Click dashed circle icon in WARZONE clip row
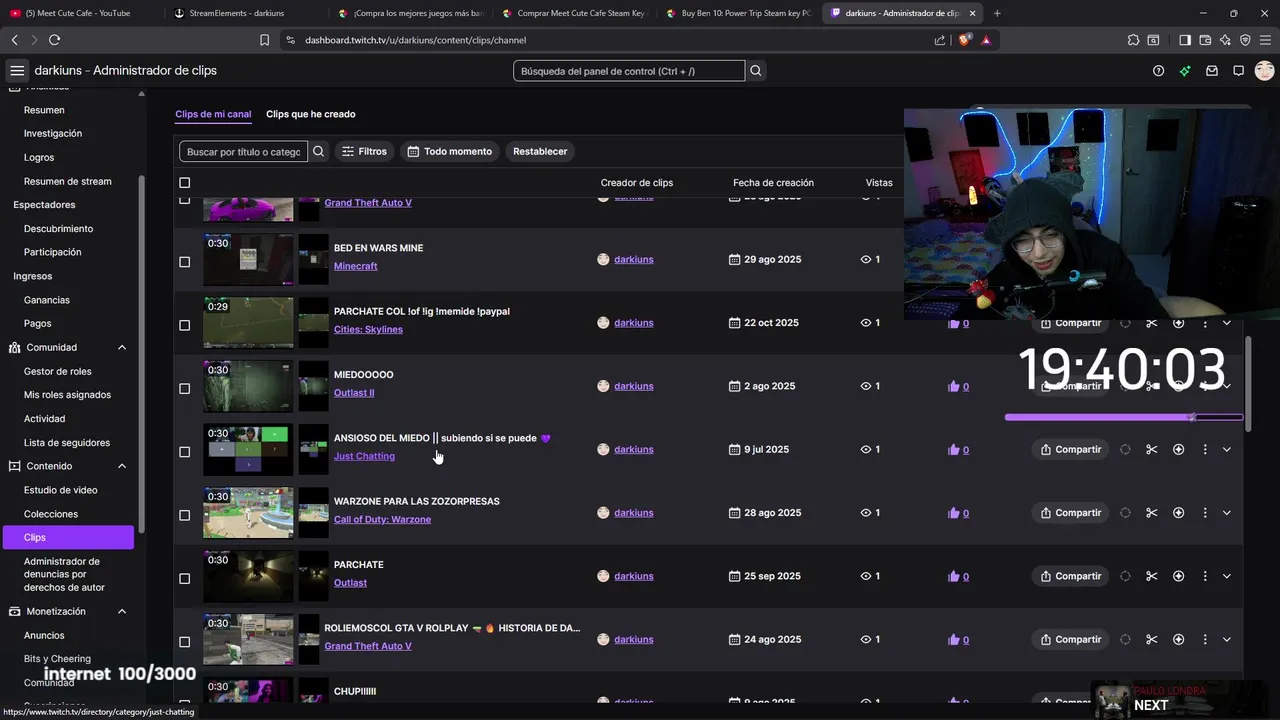 pyautogui.click(x=1125, y=513)
